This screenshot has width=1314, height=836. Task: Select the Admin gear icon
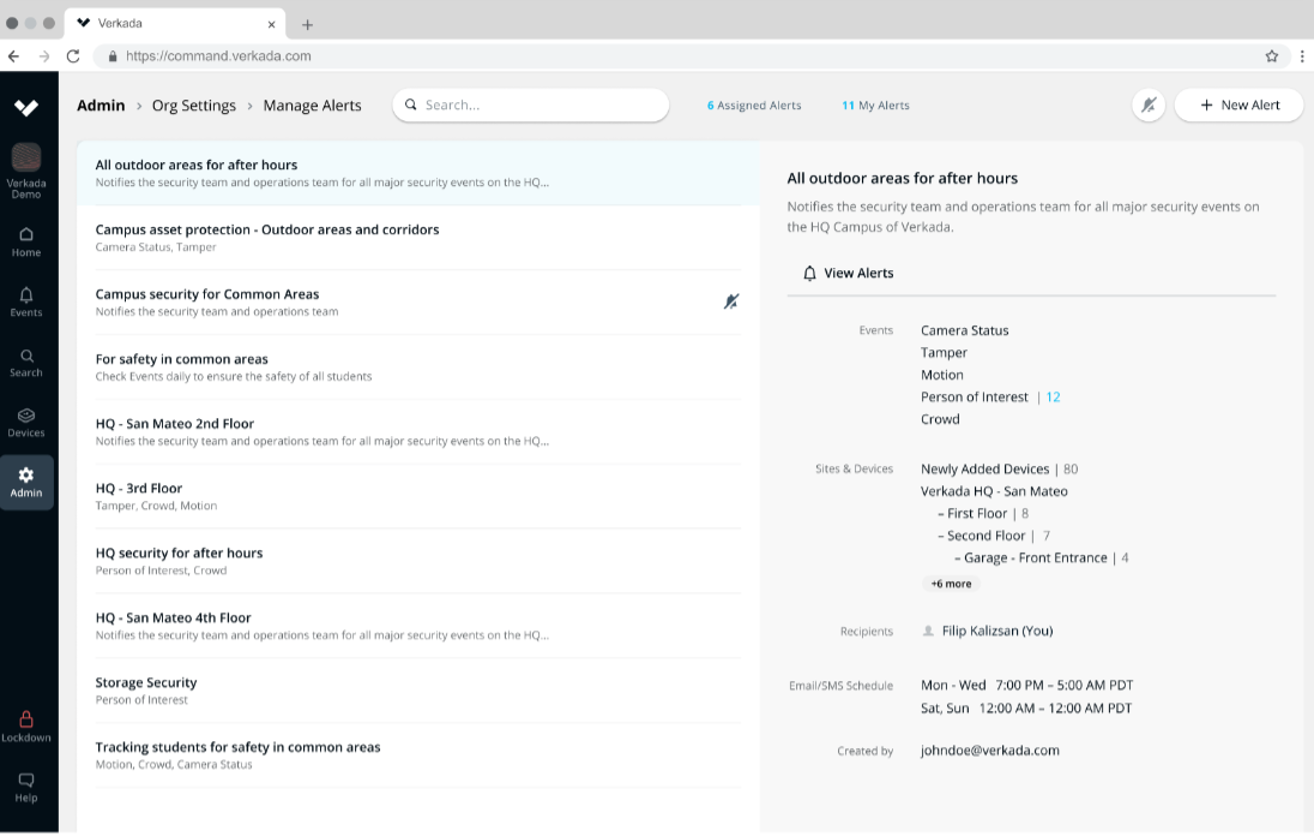tap(26, 480)
